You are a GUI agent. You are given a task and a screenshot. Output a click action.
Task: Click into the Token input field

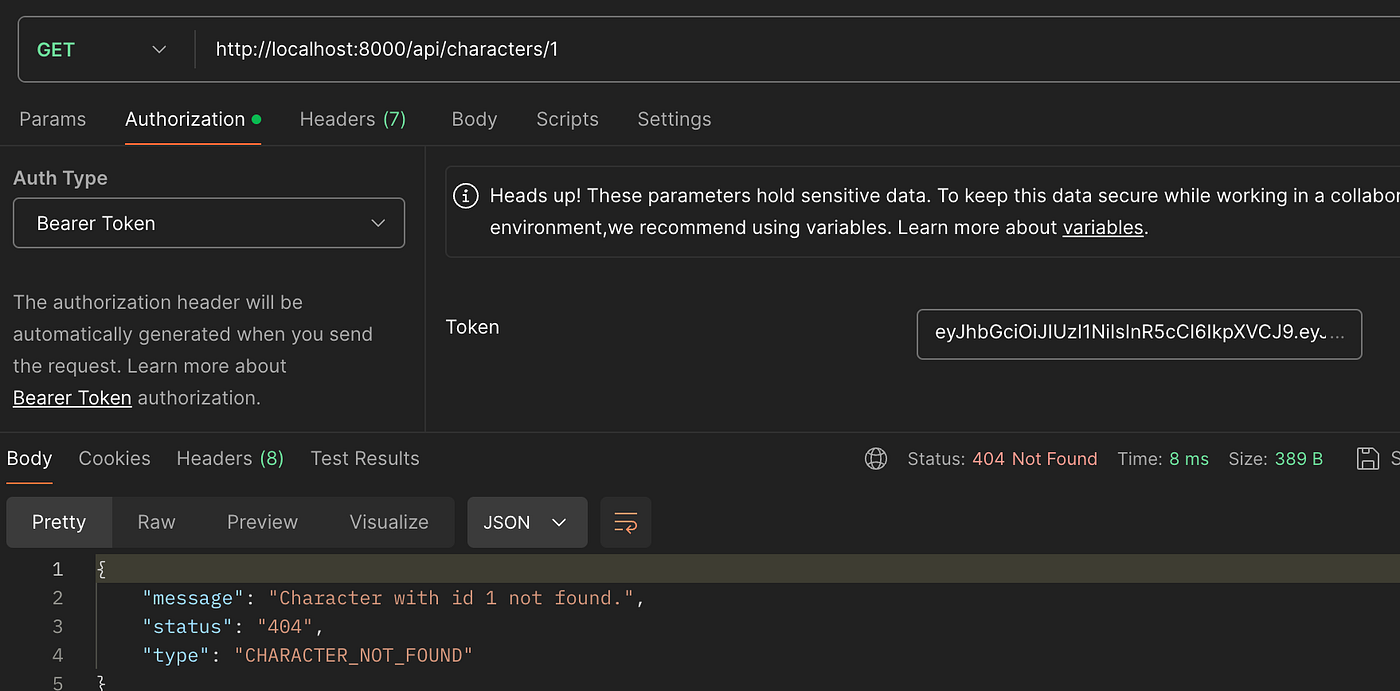1139,334
